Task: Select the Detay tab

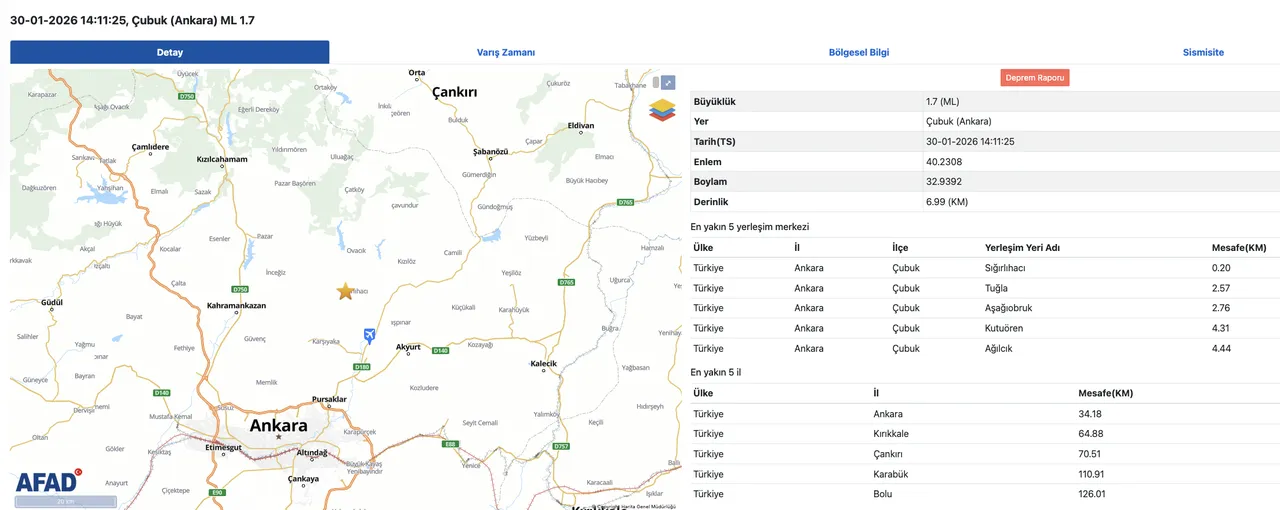Action: tap(170, 52)
